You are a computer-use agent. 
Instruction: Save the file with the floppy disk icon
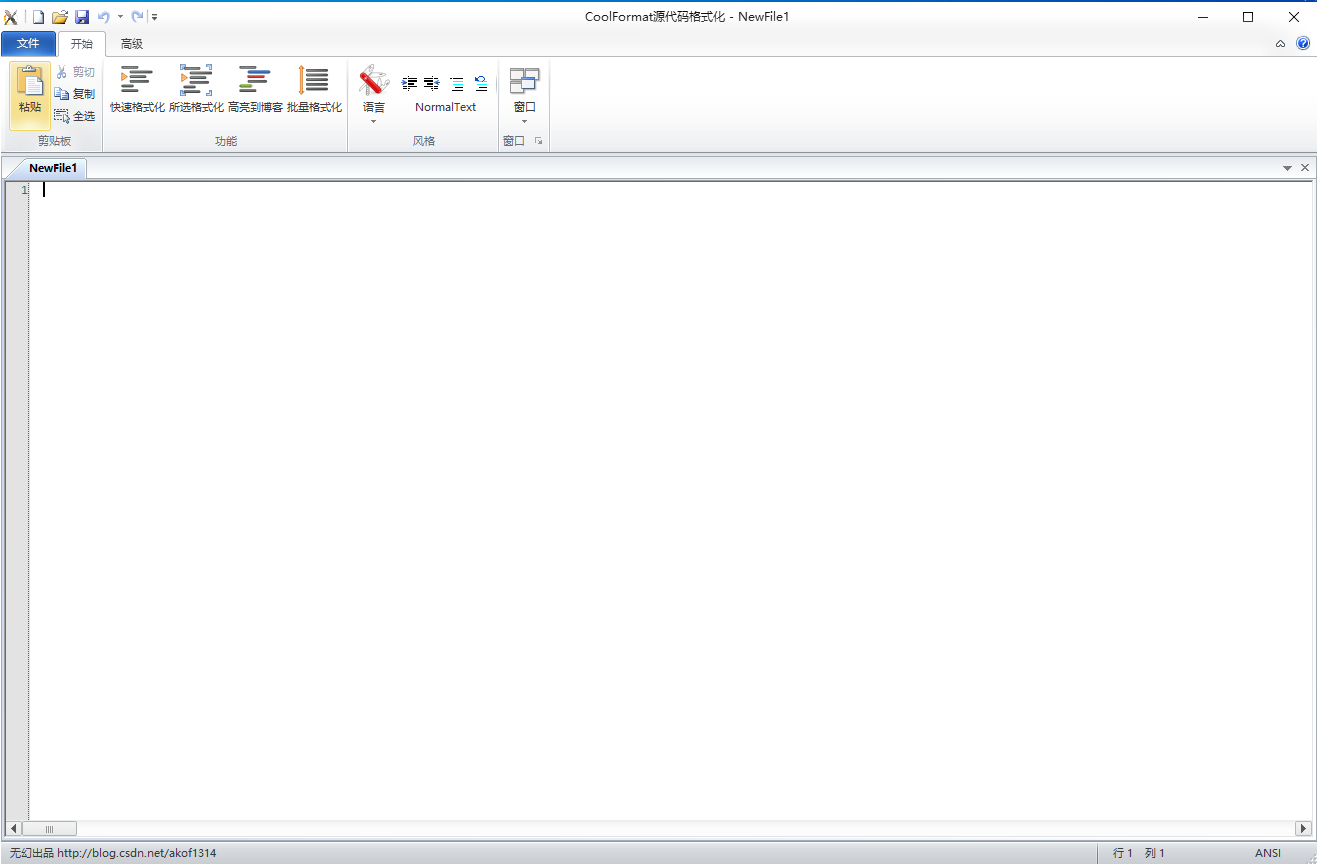pyautogui.click(x=82, y=17)
